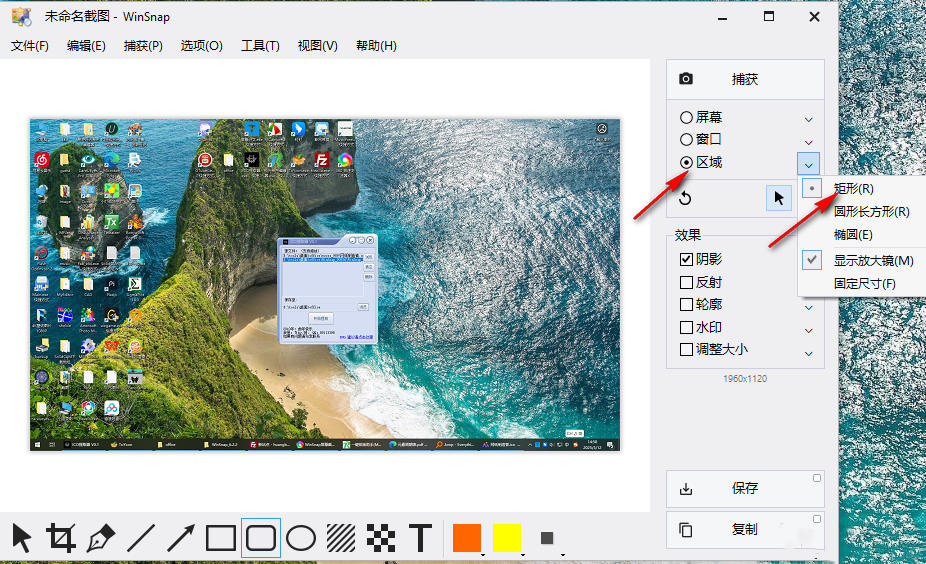Click the Save (保存) button
This screenshot has height=564, width=926.
(x=745, y=488)
